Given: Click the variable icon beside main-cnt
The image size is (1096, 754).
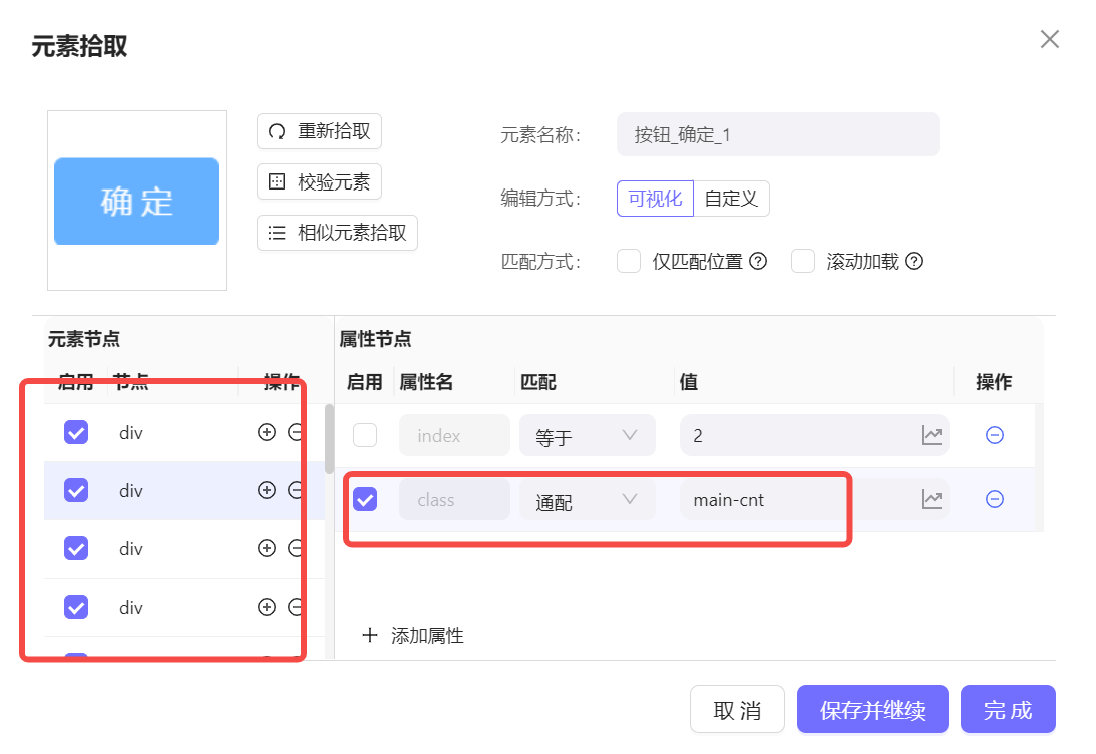Looking at the screenshot, I should pos(931,499).
